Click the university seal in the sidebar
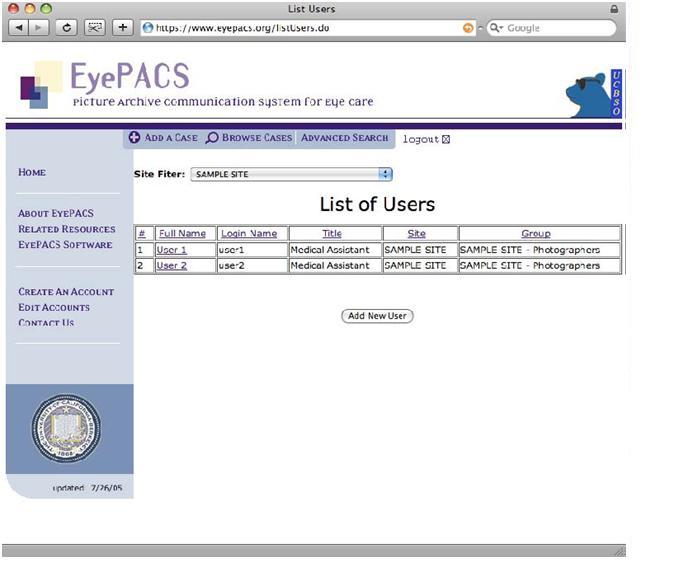The width and height of the screenshot is (683, 564). pos(66,429)
